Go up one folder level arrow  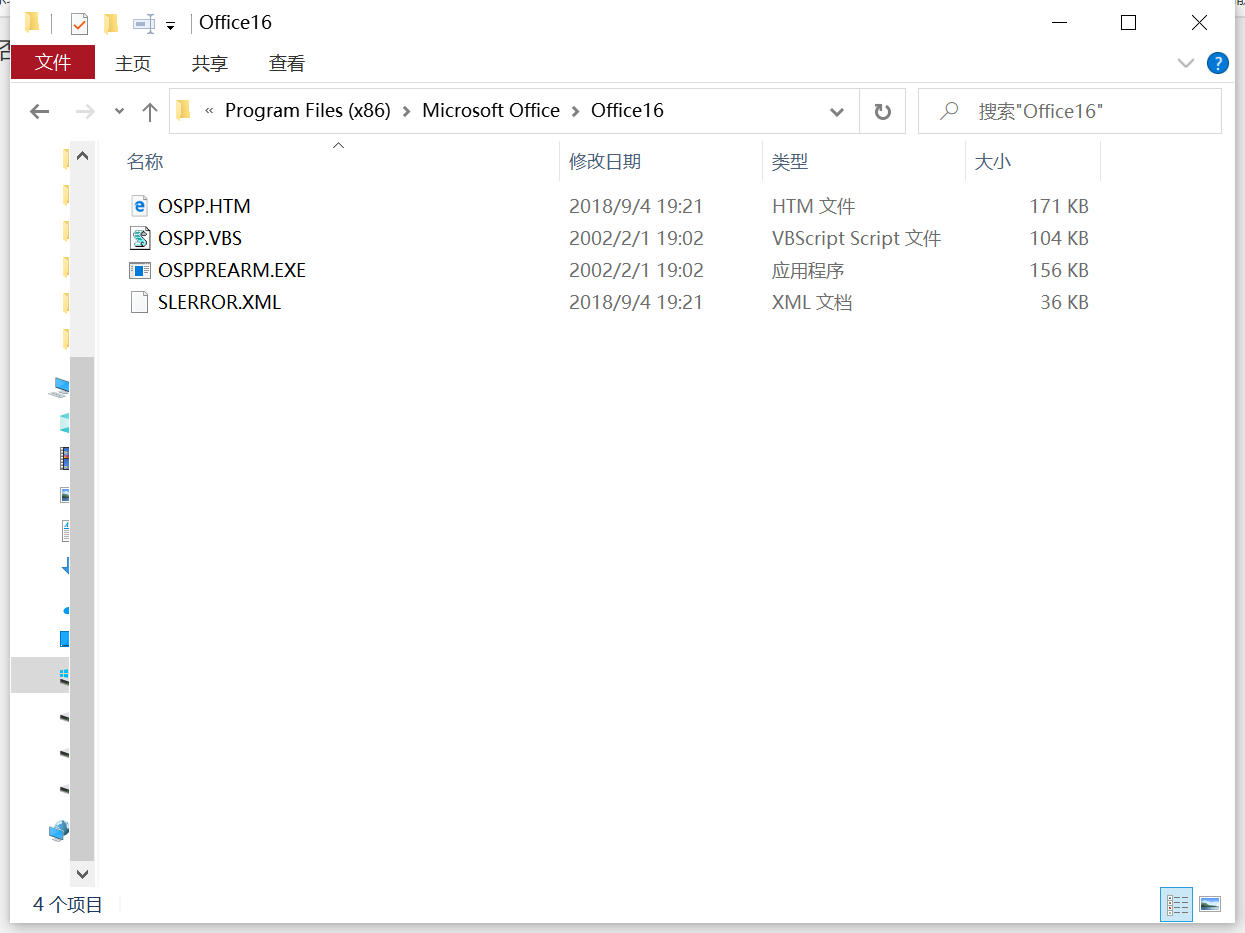[150, 111]
